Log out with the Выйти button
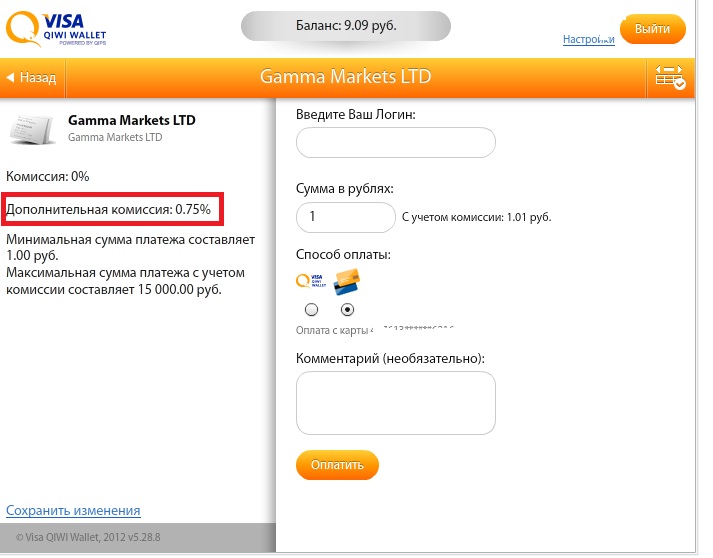This screenshot has width=713, height=558. [x=653, y=29]
